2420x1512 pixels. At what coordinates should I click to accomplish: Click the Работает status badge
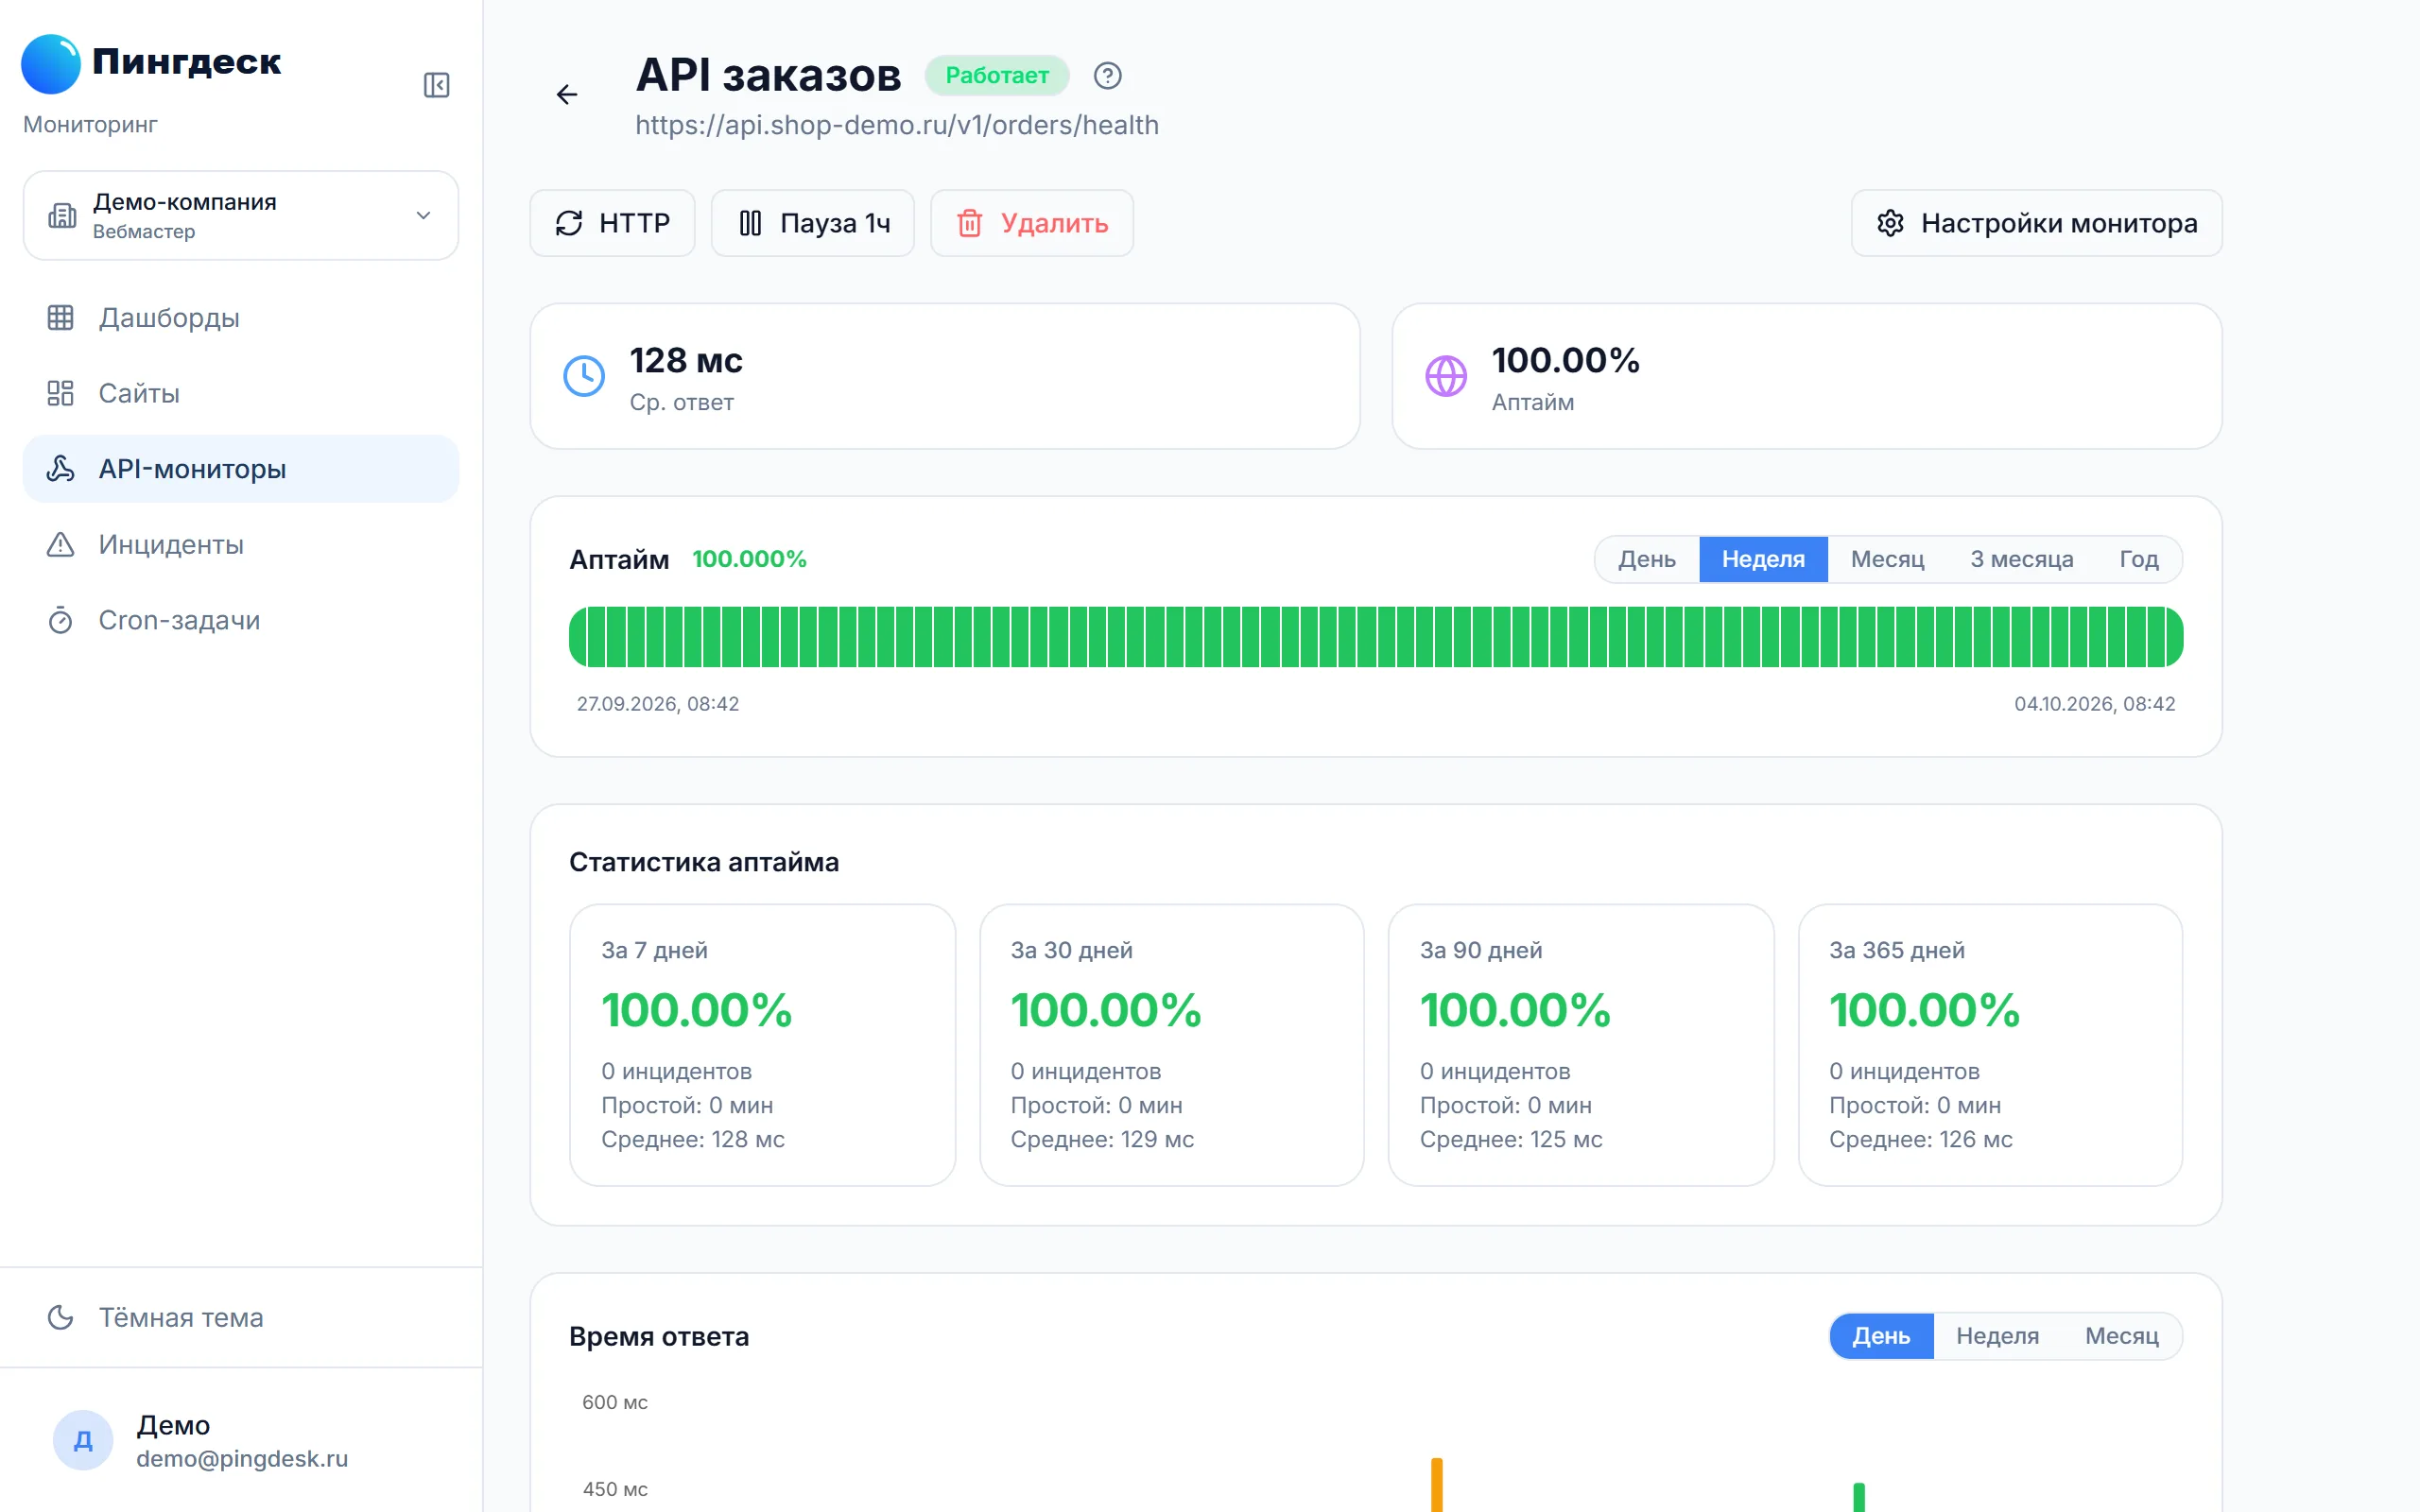997,76
